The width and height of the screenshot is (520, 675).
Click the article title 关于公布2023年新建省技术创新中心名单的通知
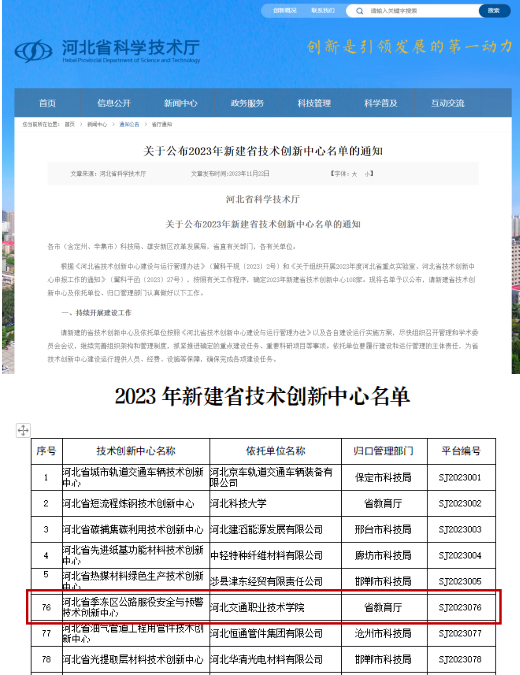[x=263, y=151]
